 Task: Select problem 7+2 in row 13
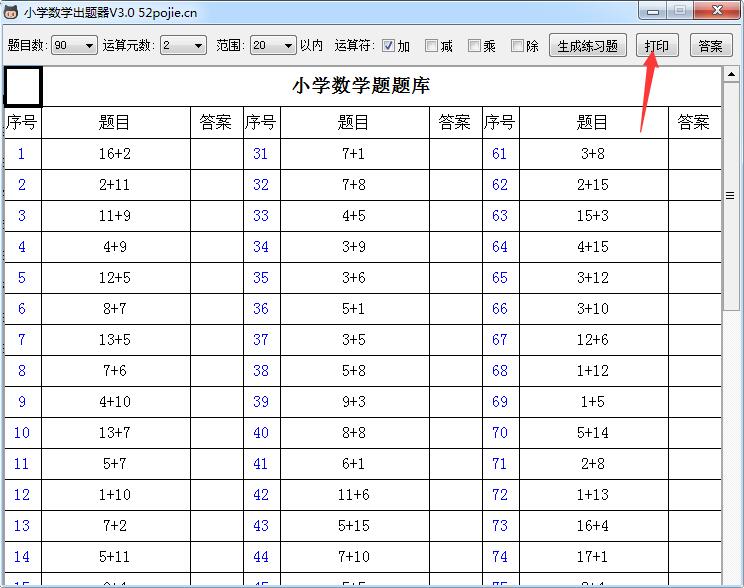pos(115,526)
